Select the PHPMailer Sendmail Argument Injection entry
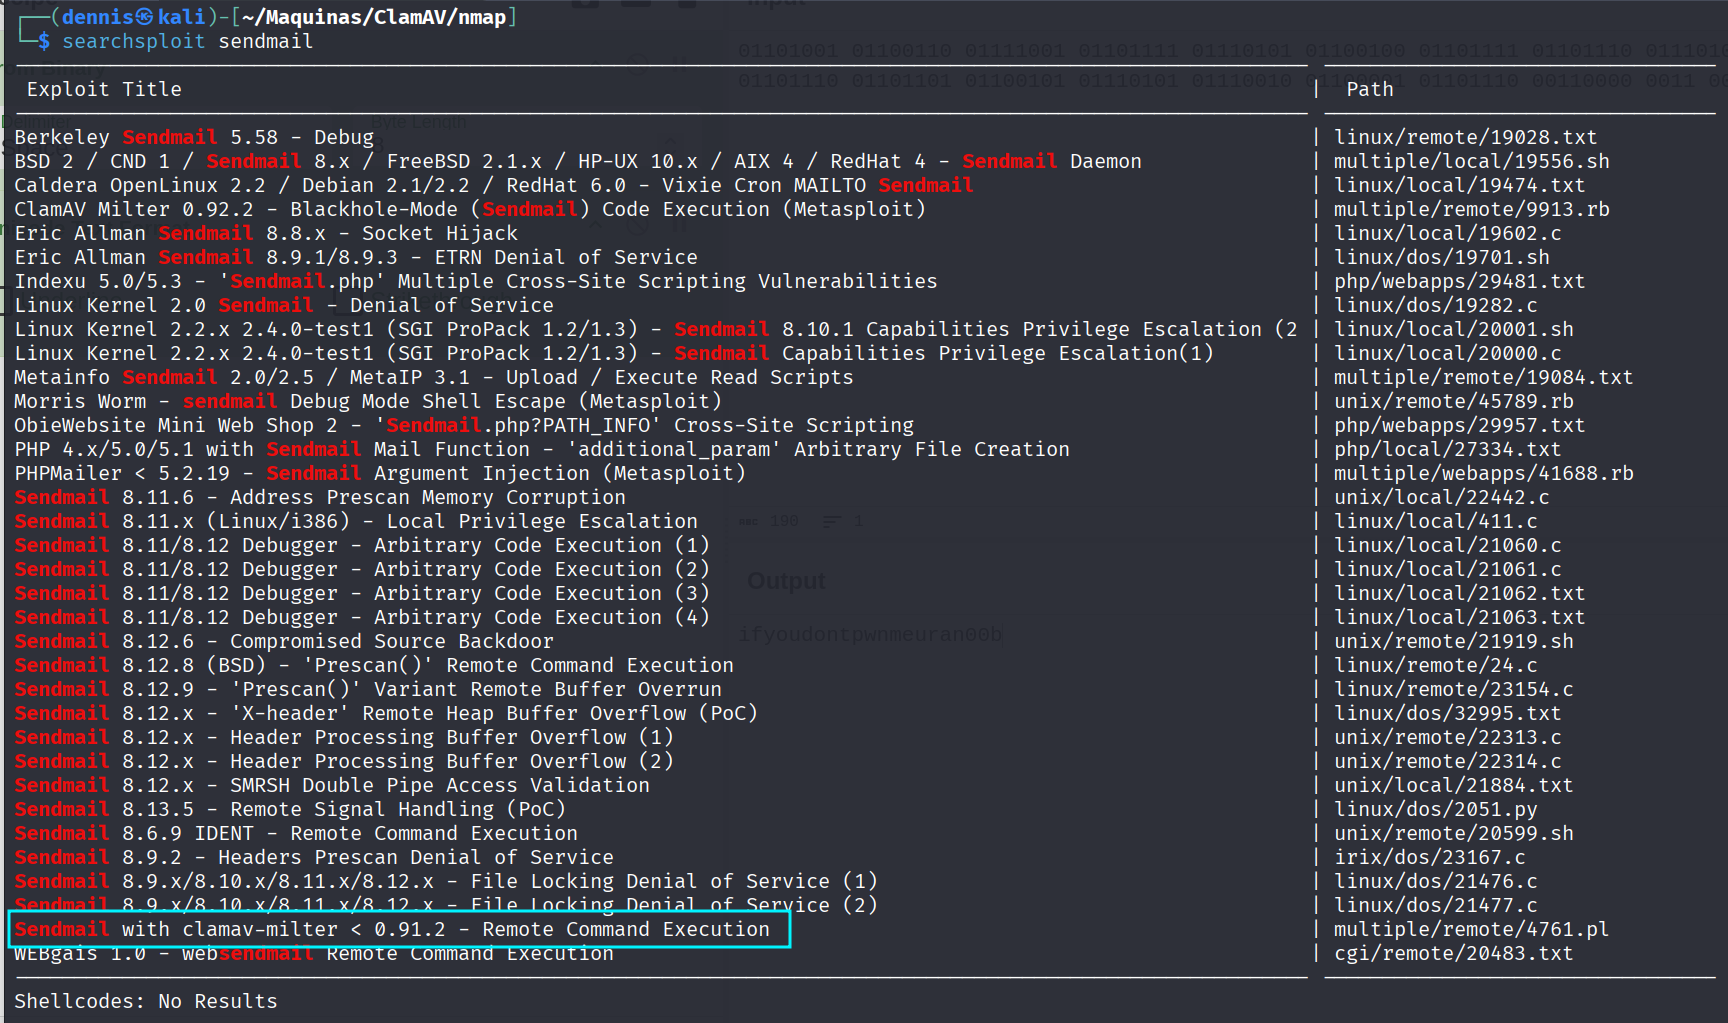The image size is (1728, 1023). [x=379, y=473]
